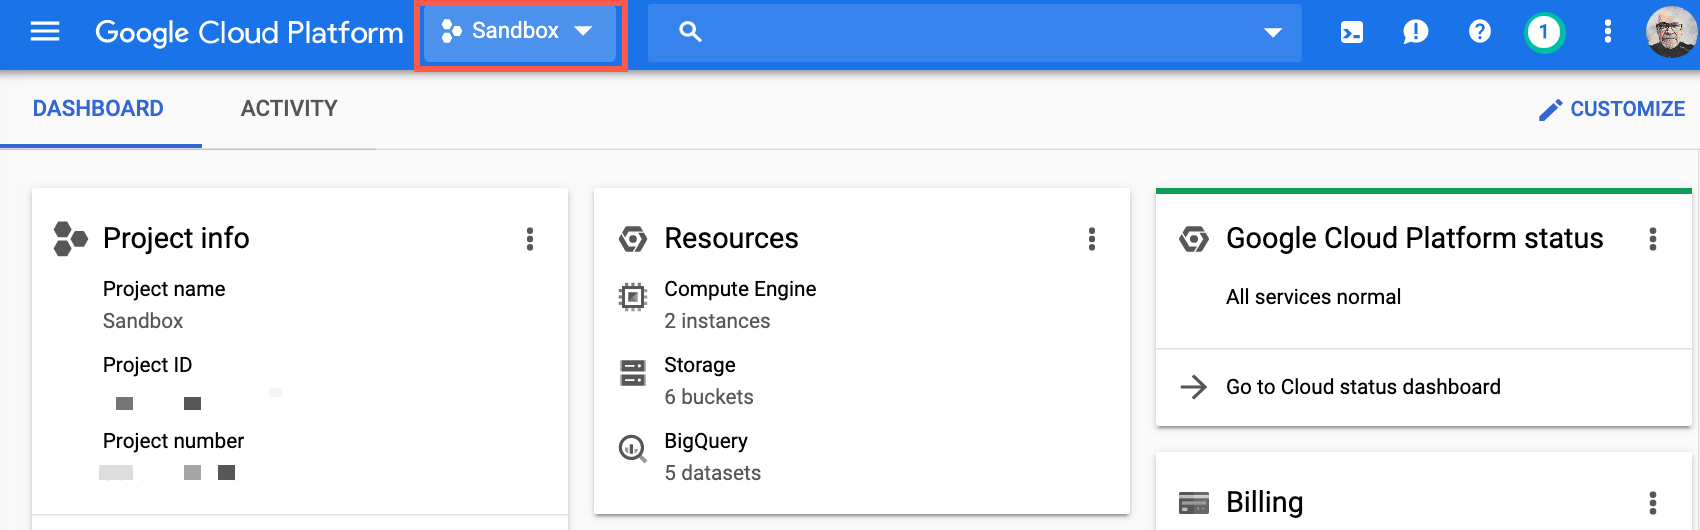Open Google Cloud Platform status card menu
Screen dimensions: 1700x530
[x=1652, y=239]
